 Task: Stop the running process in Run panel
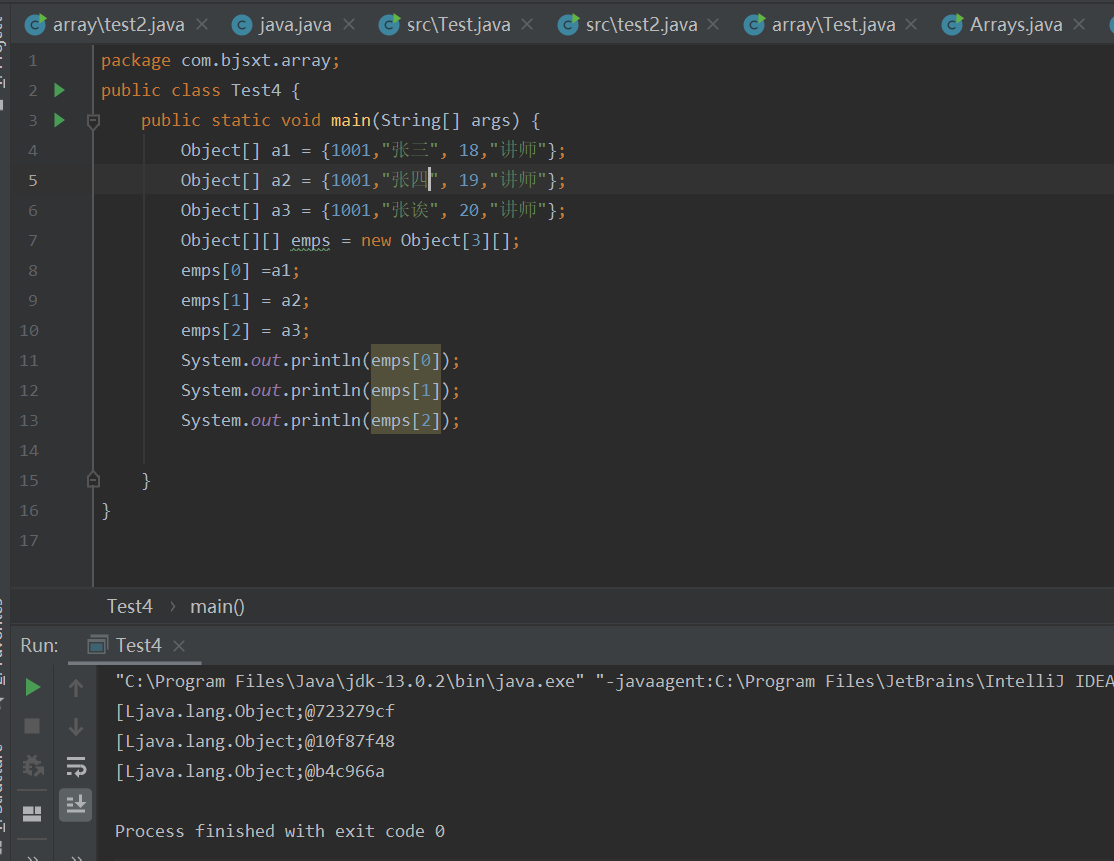[32, 726]
